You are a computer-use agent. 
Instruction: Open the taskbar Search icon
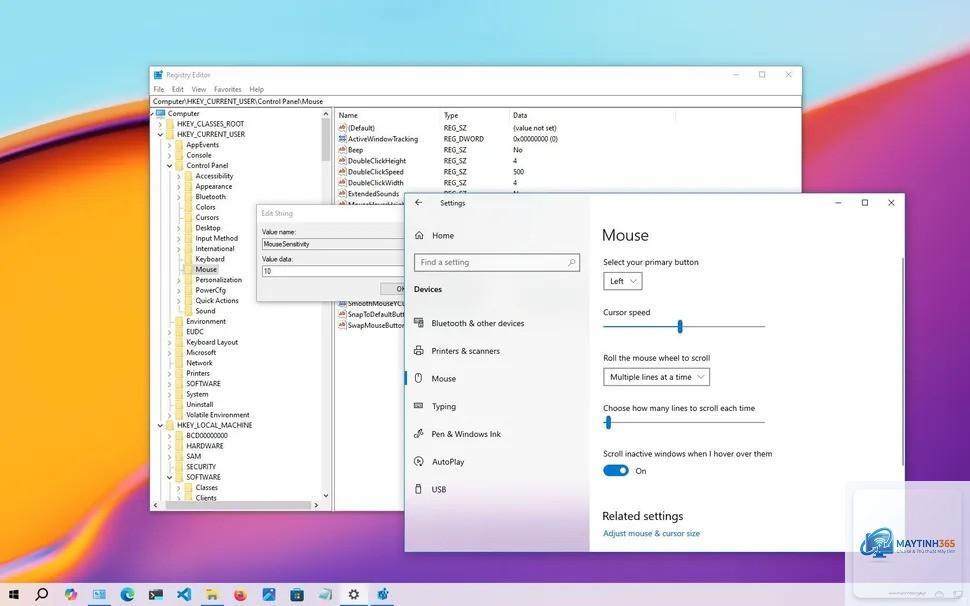[41, 594]
